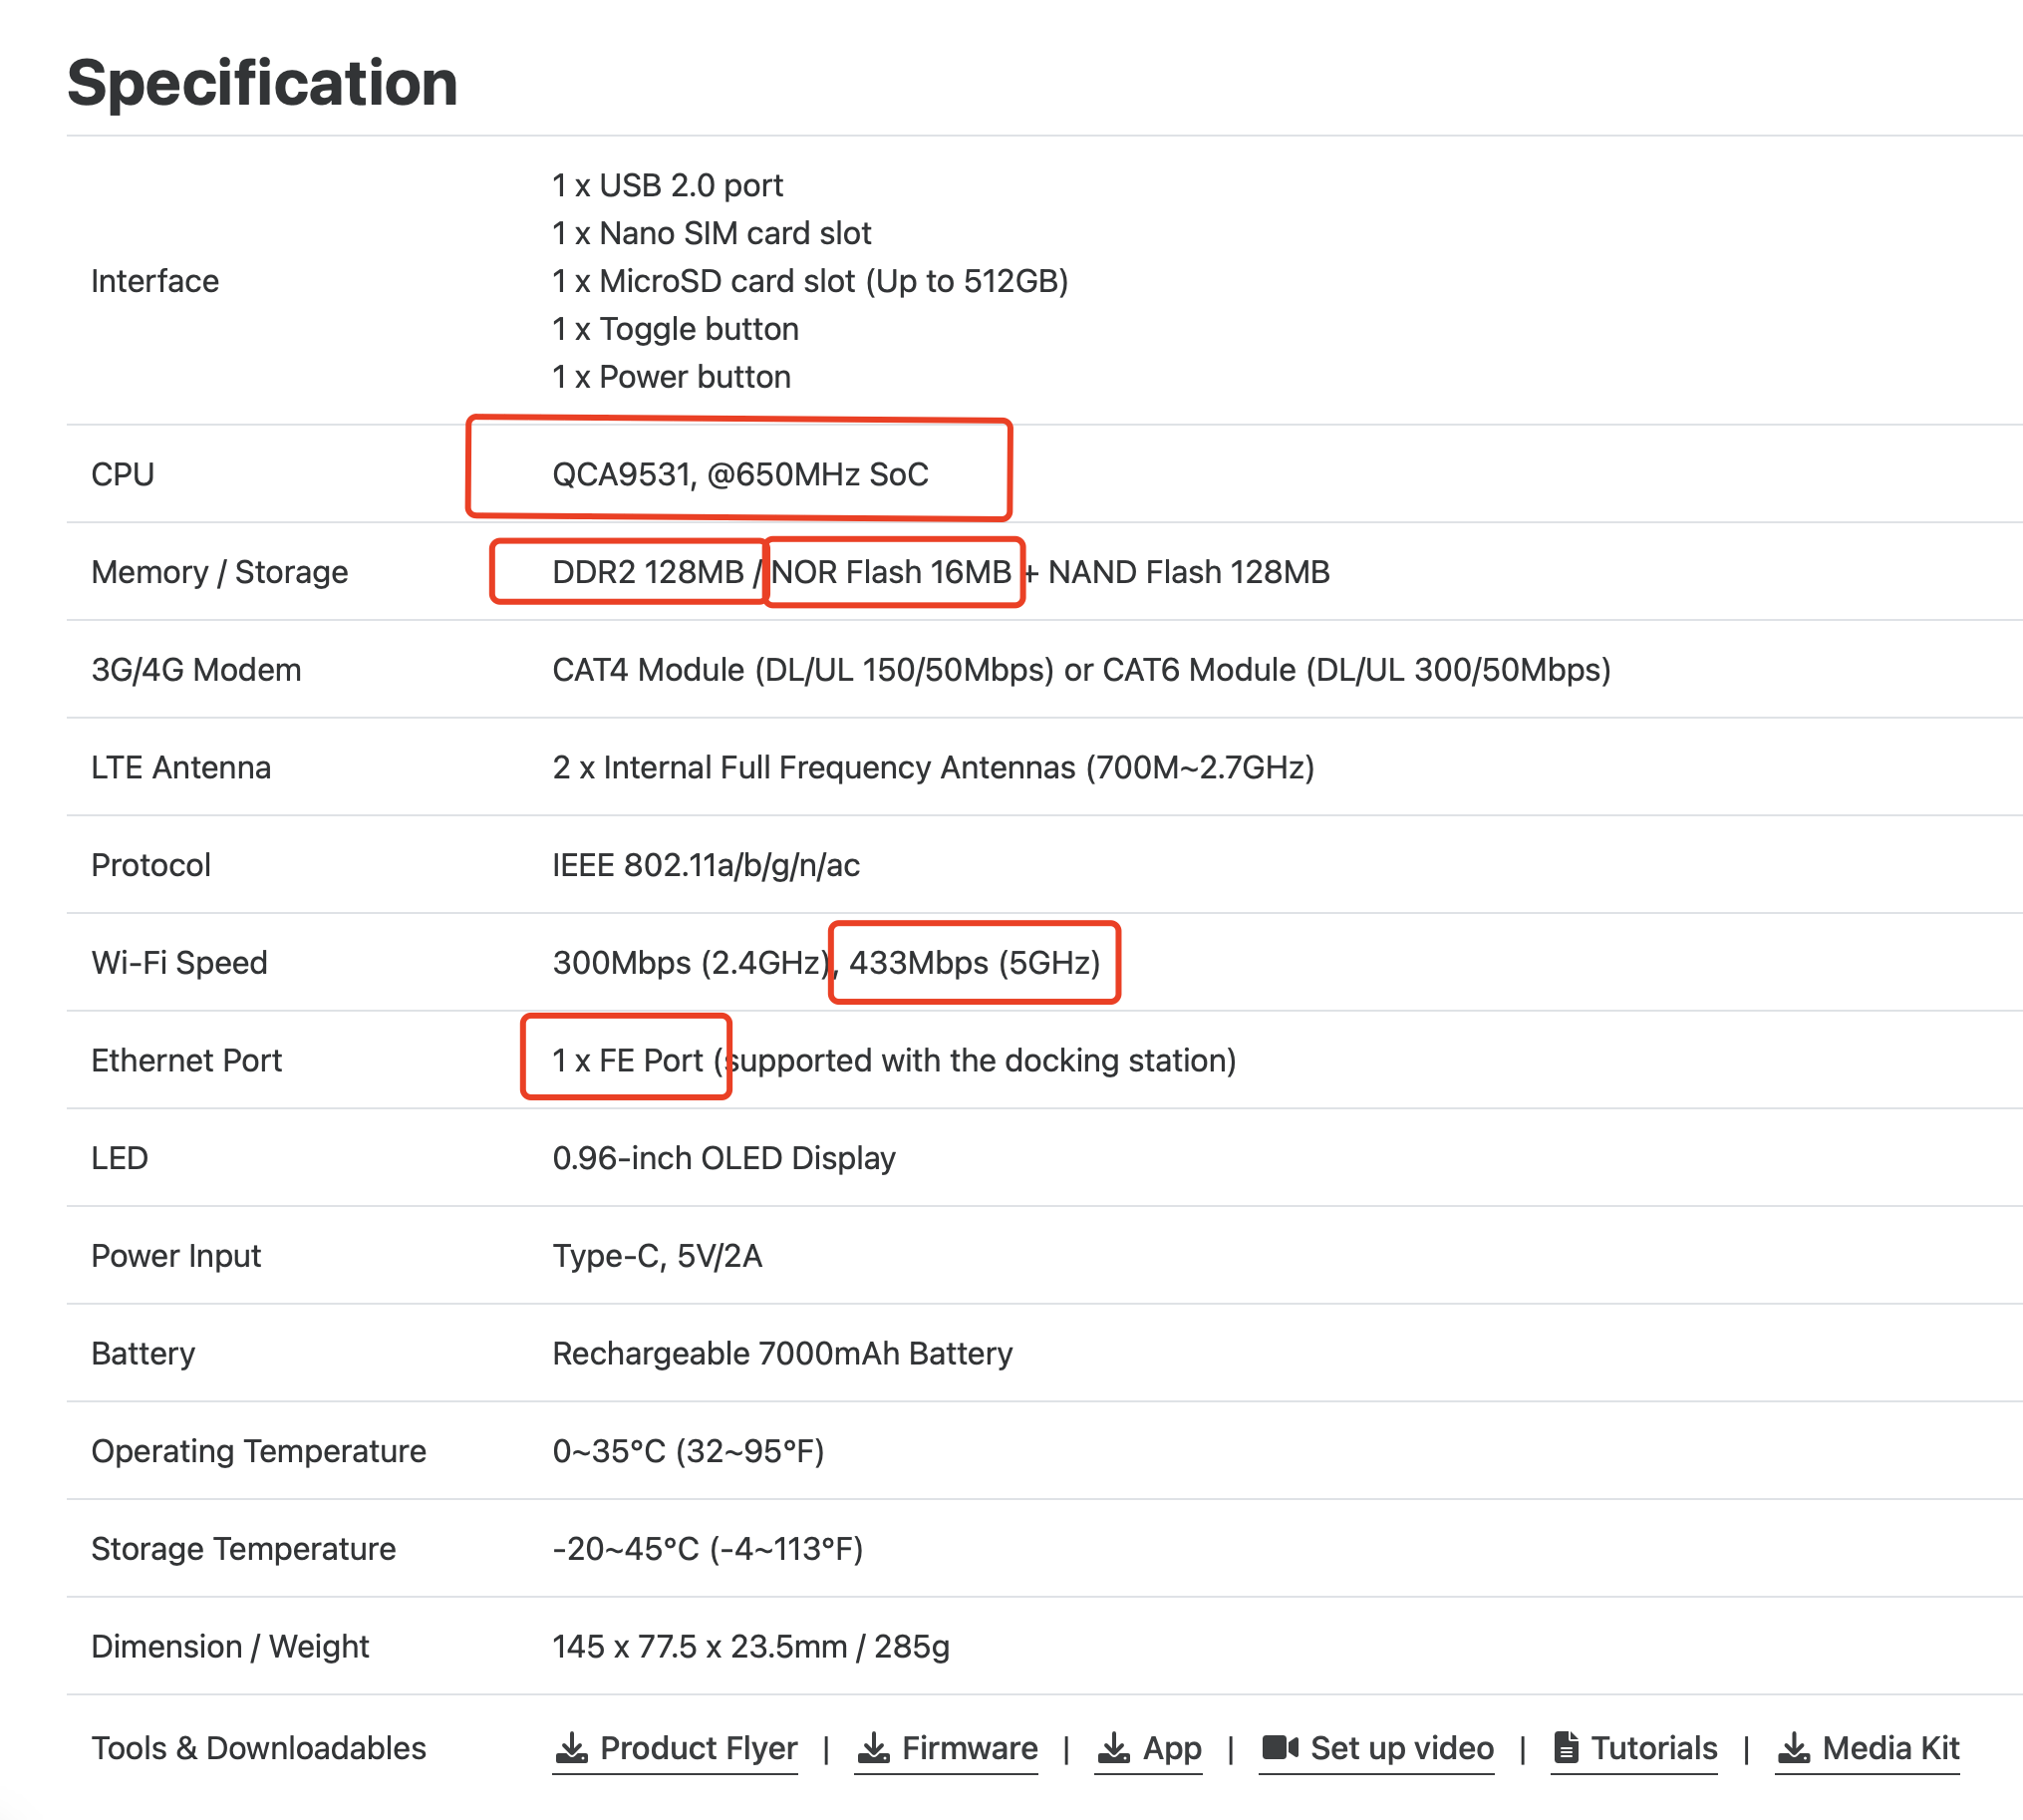This screenshot has height=1820, width=2023.
Task: Follow the App link
Action: (1172, 1748)
